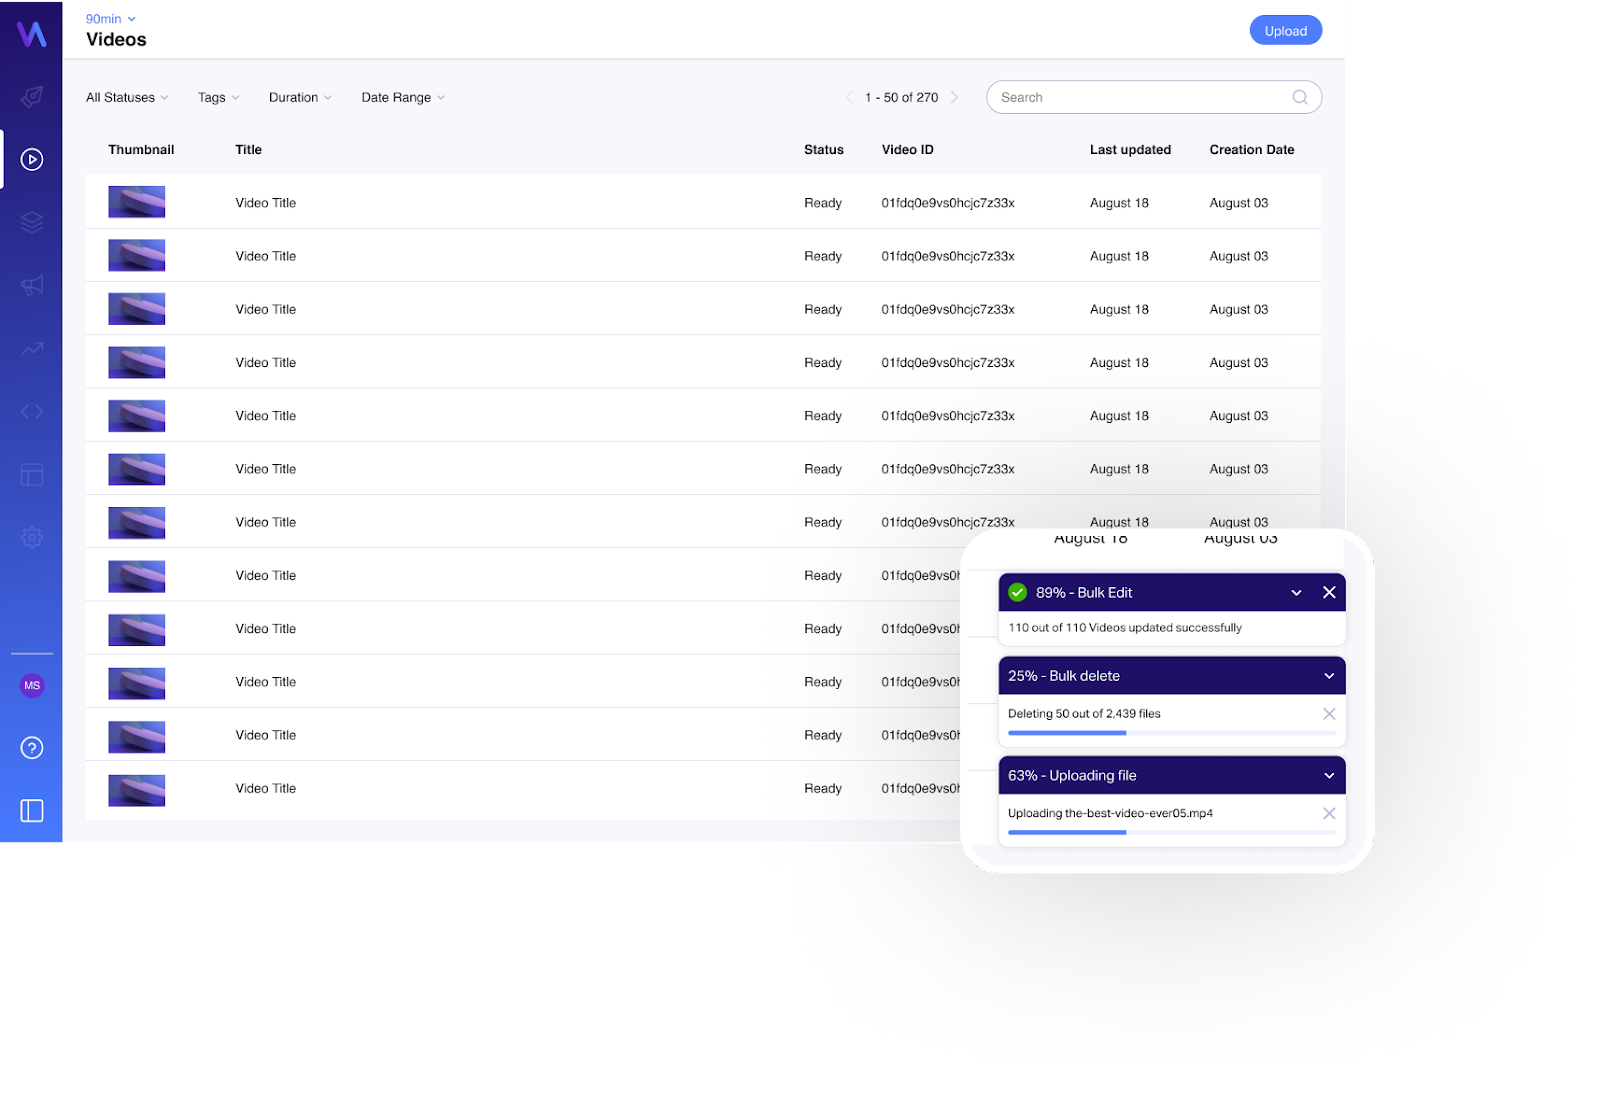Open the Tags filter dropdown
The height and width of the screenshot is (1099, 1600).
pyautogui.click(x=218, y=97)
